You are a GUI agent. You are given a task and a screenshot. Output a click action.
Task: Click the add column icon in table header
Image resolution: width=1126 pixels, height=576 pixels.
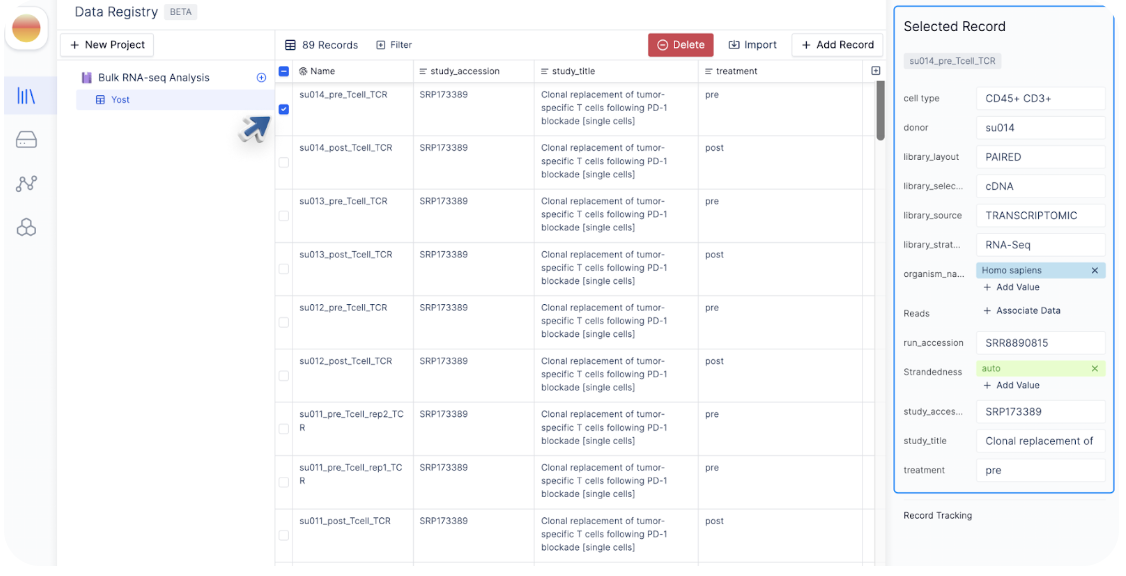pyautogui.click(x=875, y=71)
